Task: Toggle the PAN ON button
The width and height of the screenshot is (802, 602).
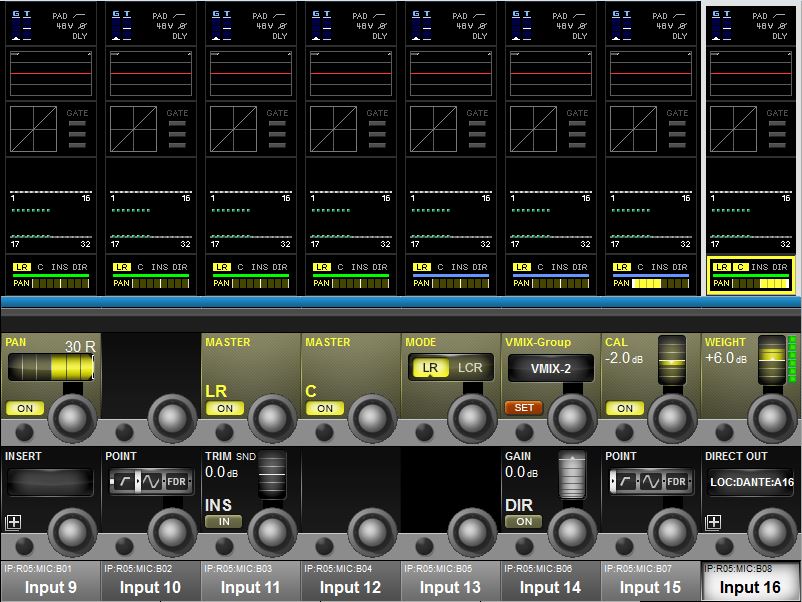Action: click(24, 408)
